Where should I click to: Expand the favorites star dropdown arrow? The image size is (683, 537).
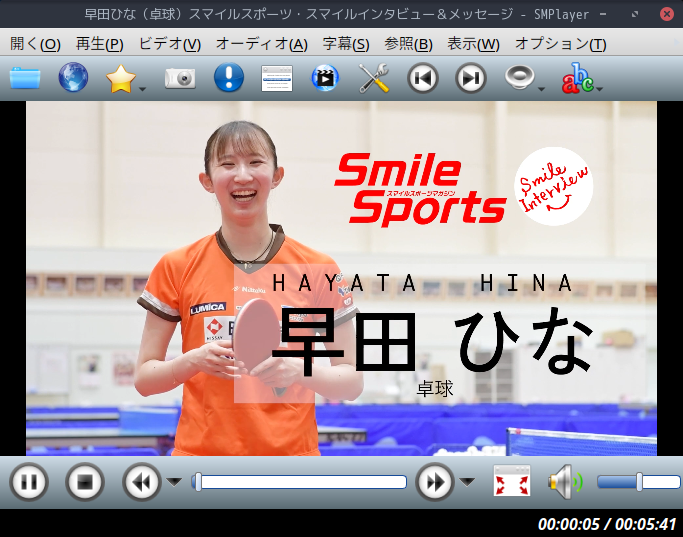(143, 88)
